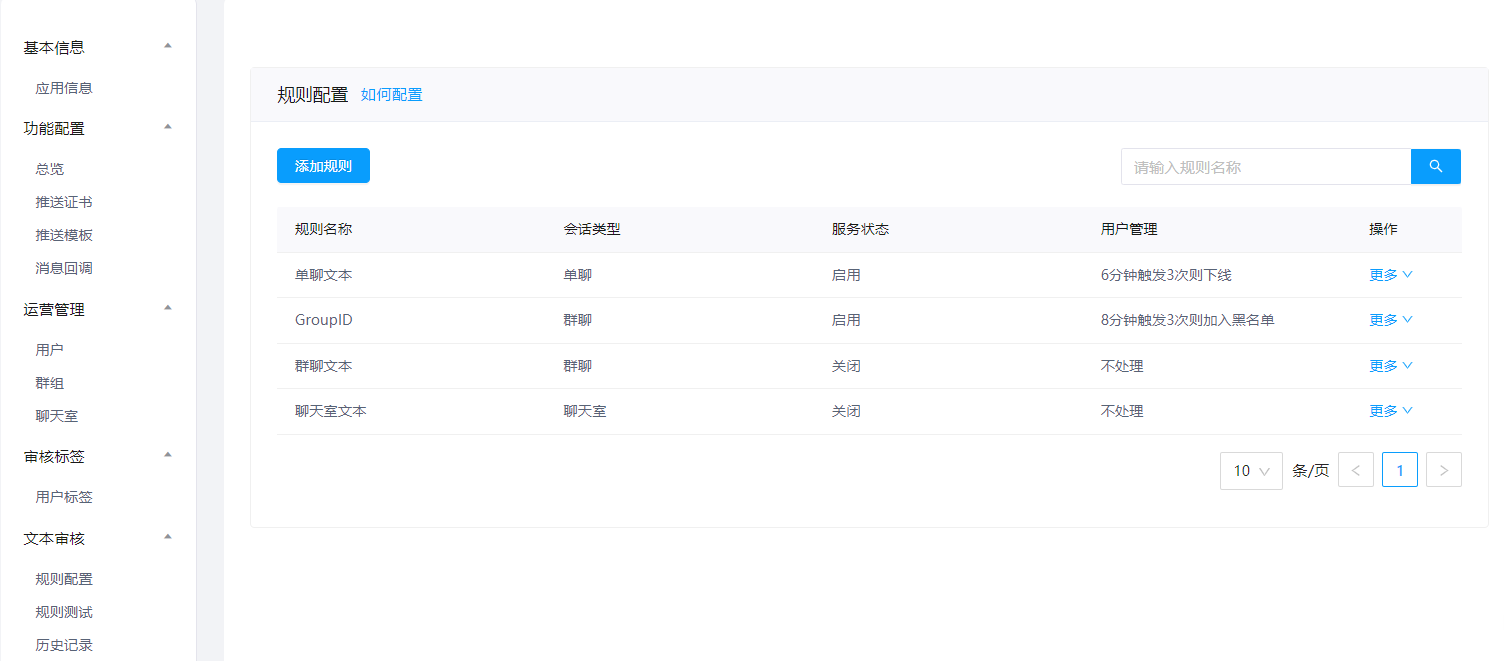1504x661 pixels.
Task: Go to the previous page arrow
Action: pyautogui.click(x=1355, y=470)
